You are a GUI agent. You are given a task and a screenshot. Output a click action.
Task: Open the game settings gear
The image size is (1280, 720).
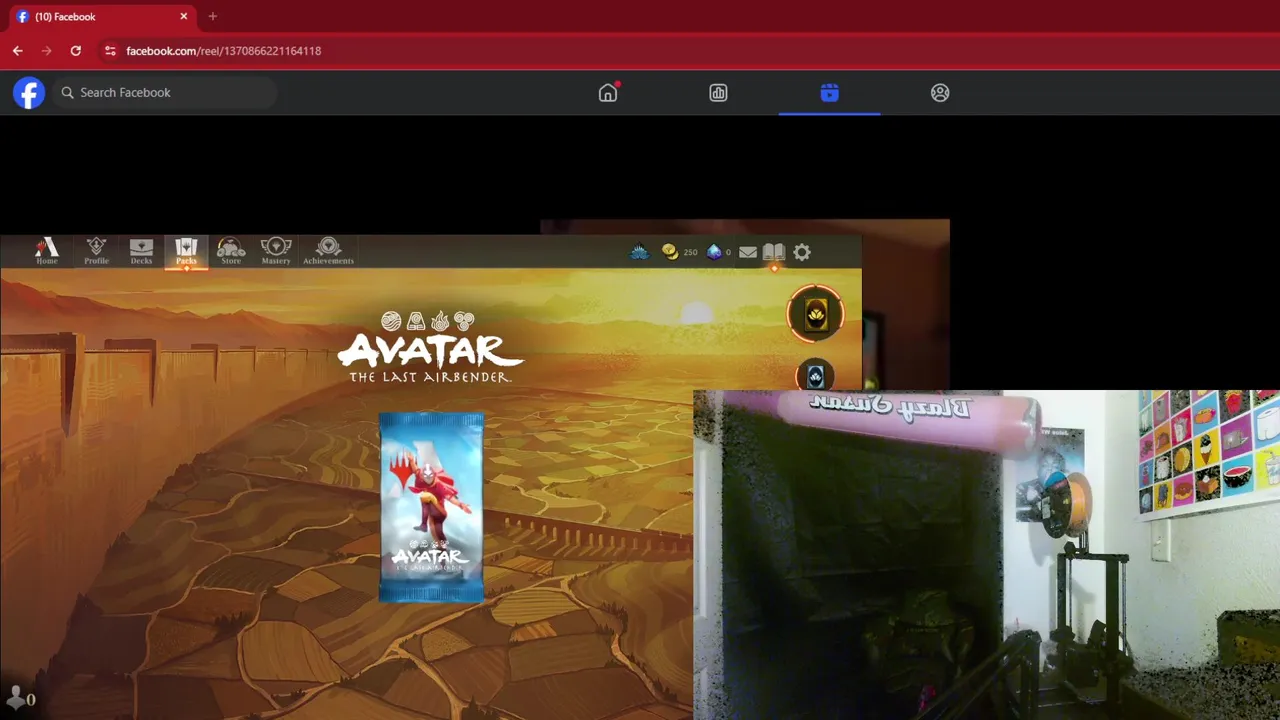pyautogui.click(x=802, y=252)
